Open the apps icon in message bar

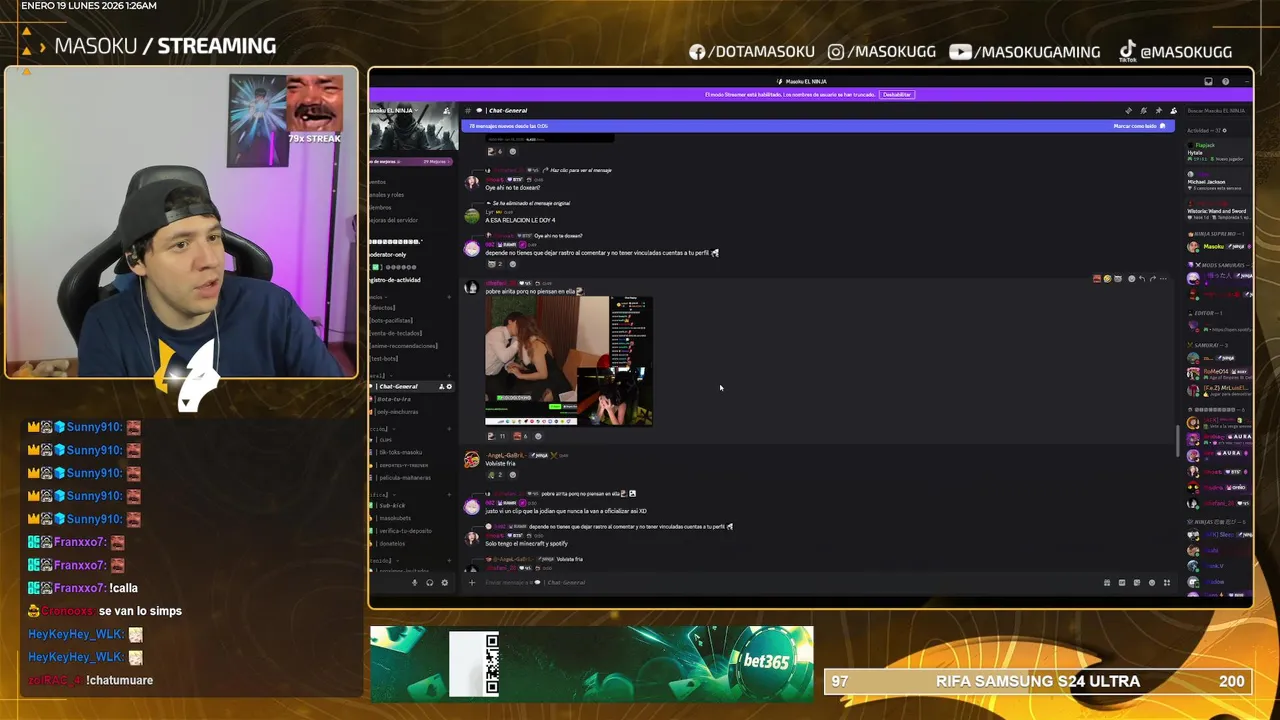point(1167,582)
